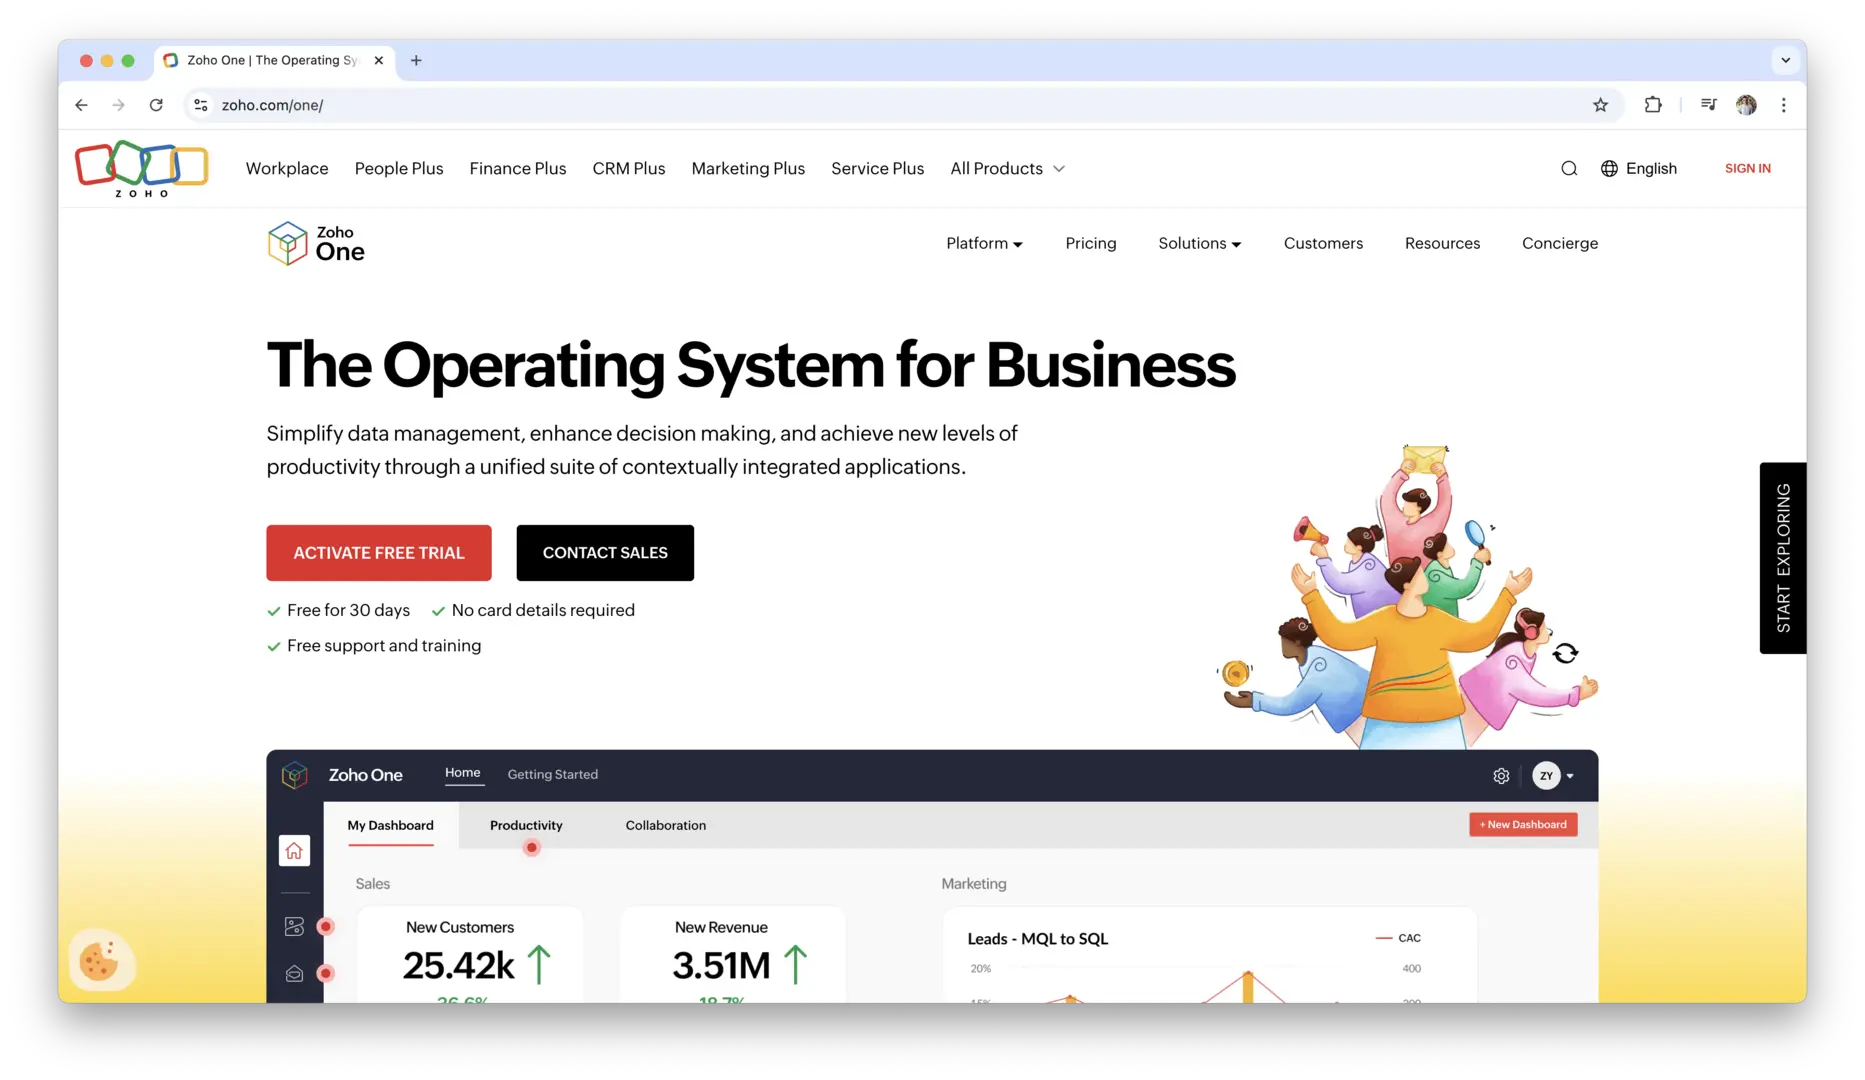
Task: Click the globe language icon
Action: click(1609, 169)
